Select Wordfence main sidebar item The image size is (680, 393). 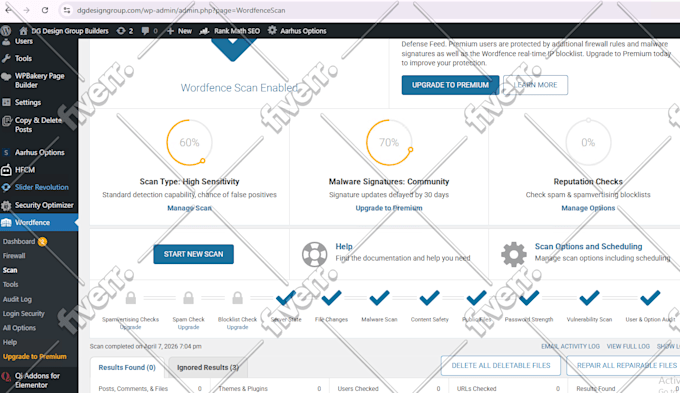[x=39, y=222]
